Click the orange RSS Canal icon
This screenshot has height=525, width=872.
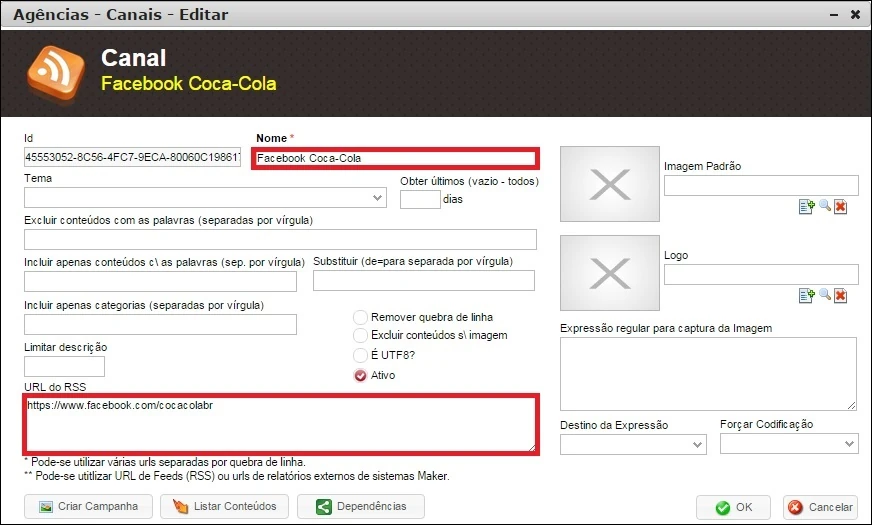click(x=56, y=74)
